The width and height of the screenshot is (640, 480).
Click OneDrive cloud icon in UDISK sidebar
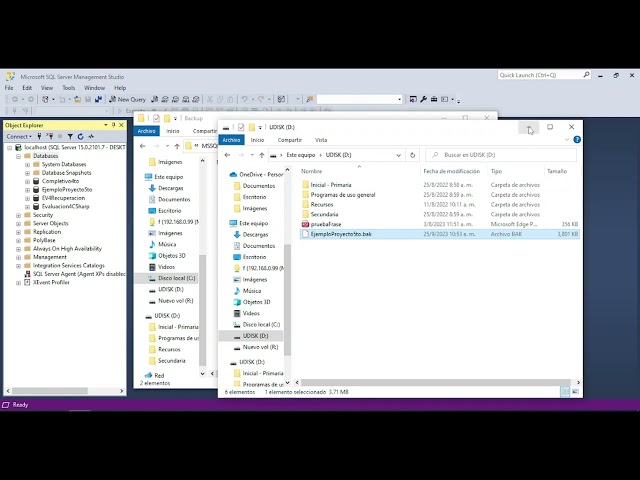pos(233,175)
